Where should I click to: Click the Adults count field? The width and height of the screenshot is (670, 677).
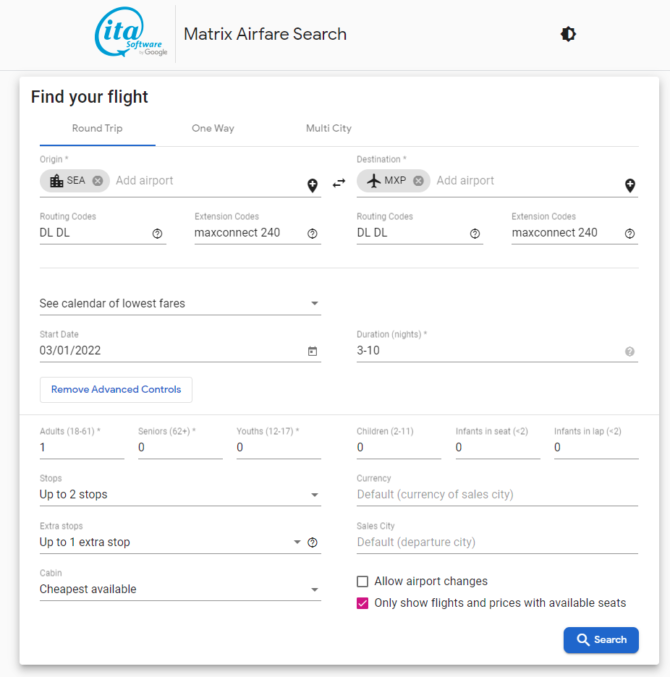tap(82, 447)
